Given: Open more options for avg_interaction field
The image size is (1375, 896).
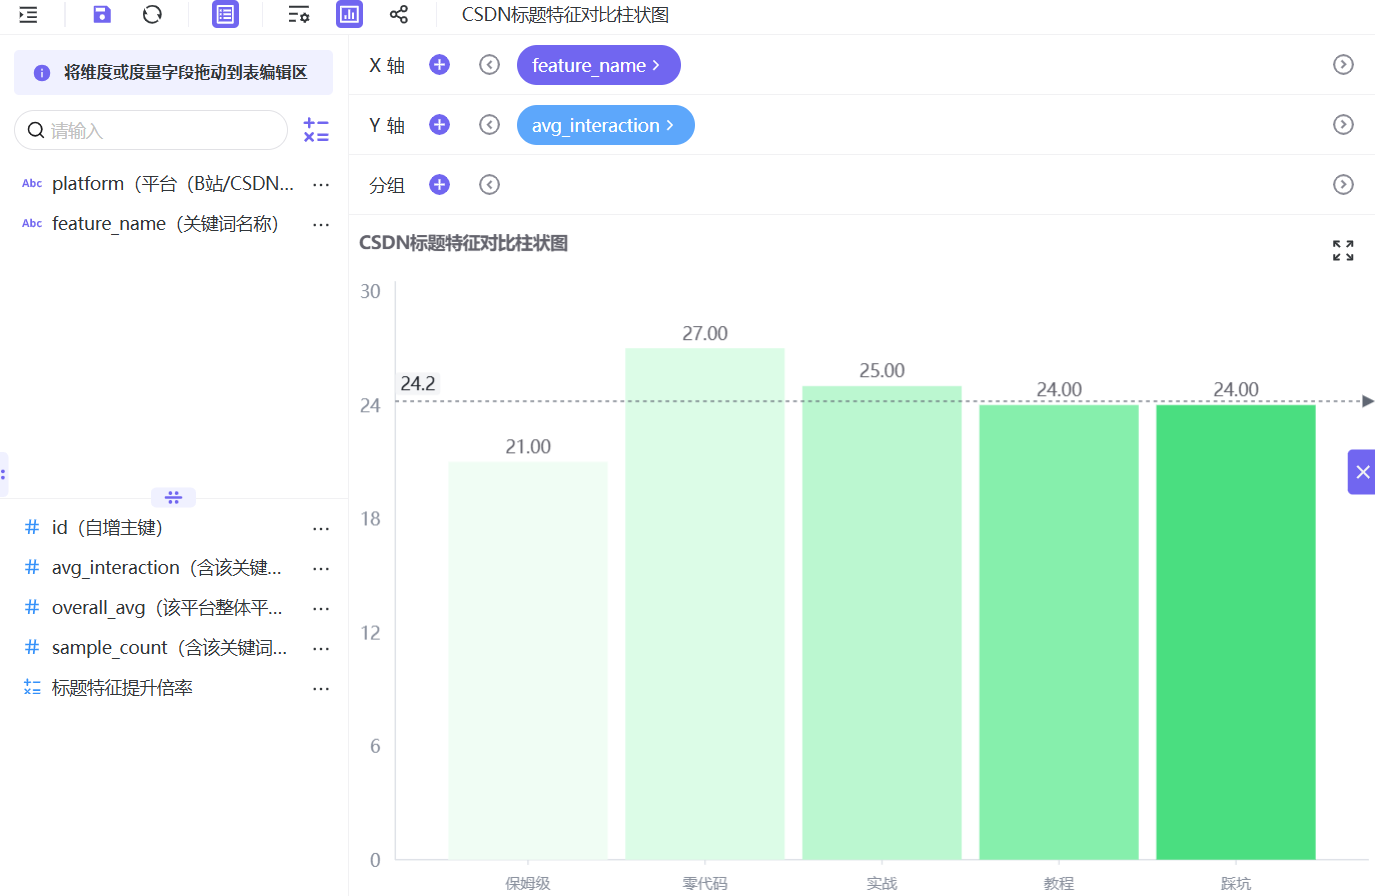Looking at the screenshot, I should pyautogui.click(x=321, y=568).
